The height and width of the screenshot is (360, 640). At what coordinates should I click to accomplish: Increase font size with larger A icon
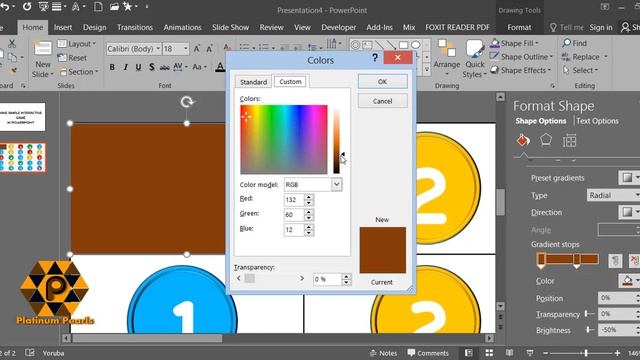(x=197, y=49)
